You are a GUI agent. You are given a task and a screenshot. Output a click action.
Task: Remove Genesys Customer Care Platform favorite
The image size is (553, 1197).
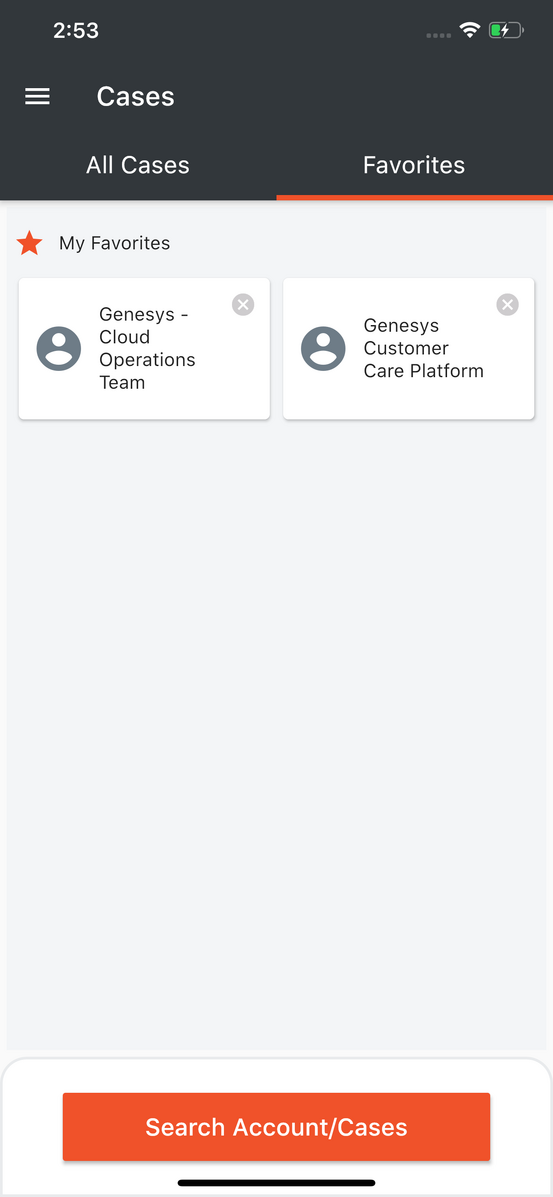click(x=507, y=305)
